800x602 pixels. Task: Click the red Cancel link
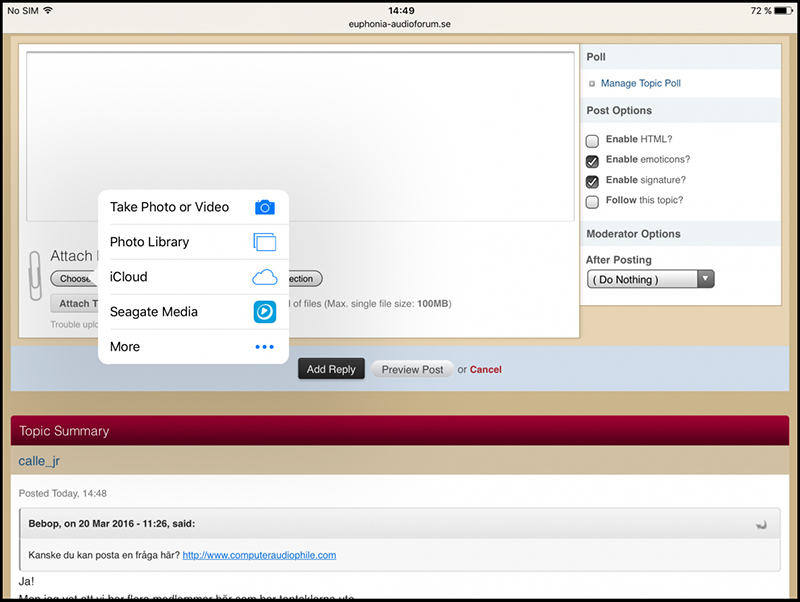(x=486, y=370)
